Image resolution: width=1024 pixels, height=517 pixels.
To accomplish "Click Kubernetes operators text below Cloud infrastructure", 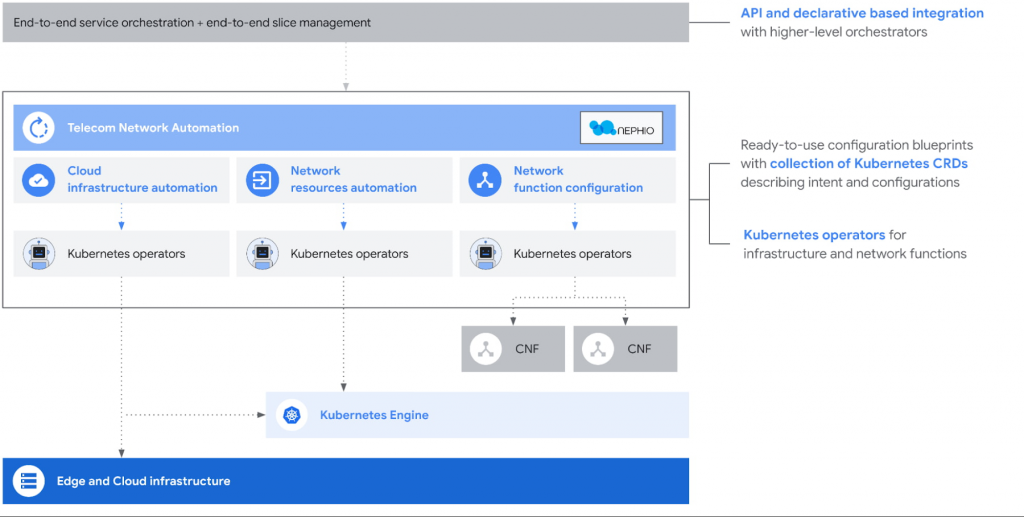I will 126,254.
